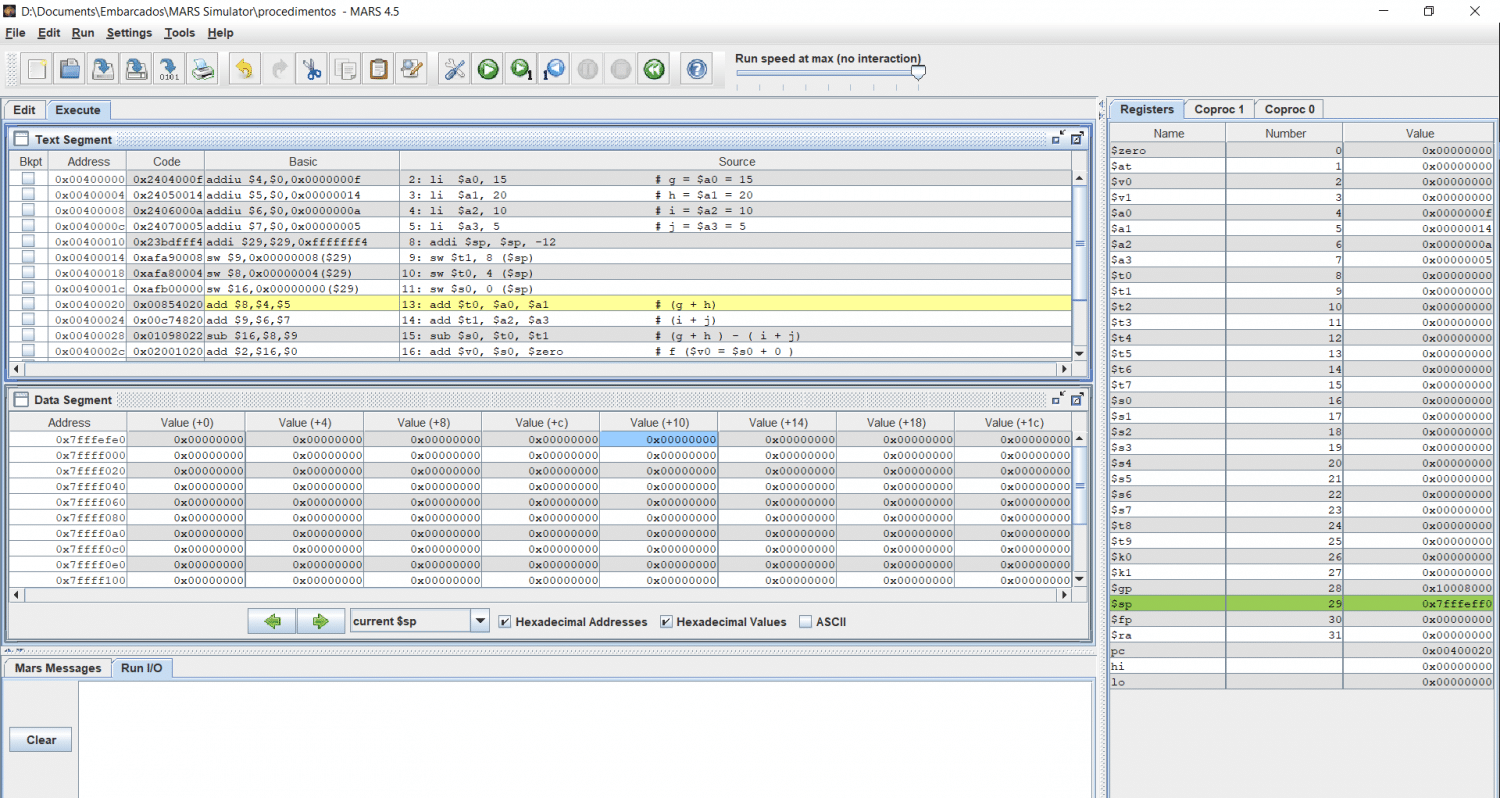Image resolution: width=1500 pixels, height=798 pixels.
Task: Open the File menu
Action: click(15, 33)
